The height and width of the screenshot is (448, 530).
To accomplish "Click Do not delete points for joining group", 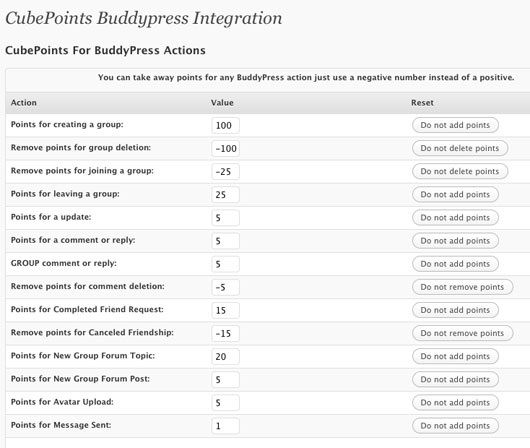I will [x=460, y=171].
